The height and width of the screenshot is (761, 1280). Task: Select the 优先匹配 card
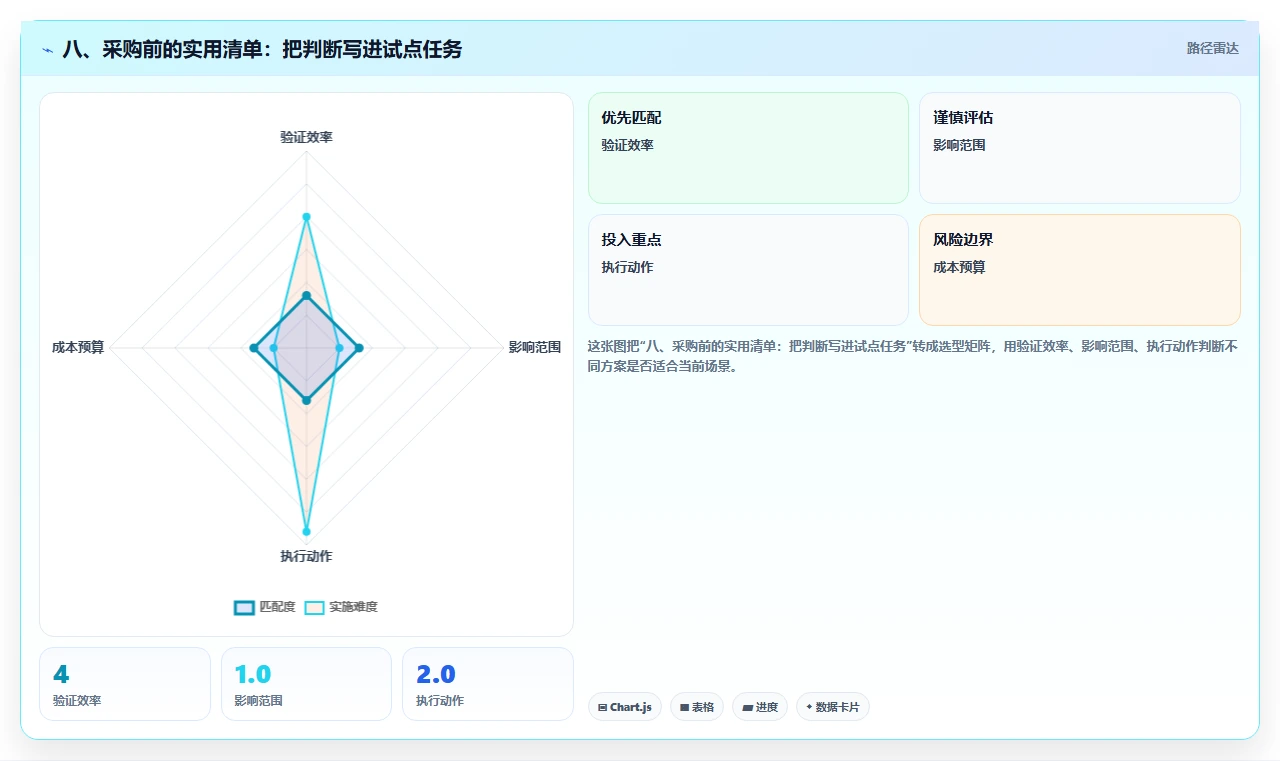coord(748,148)
